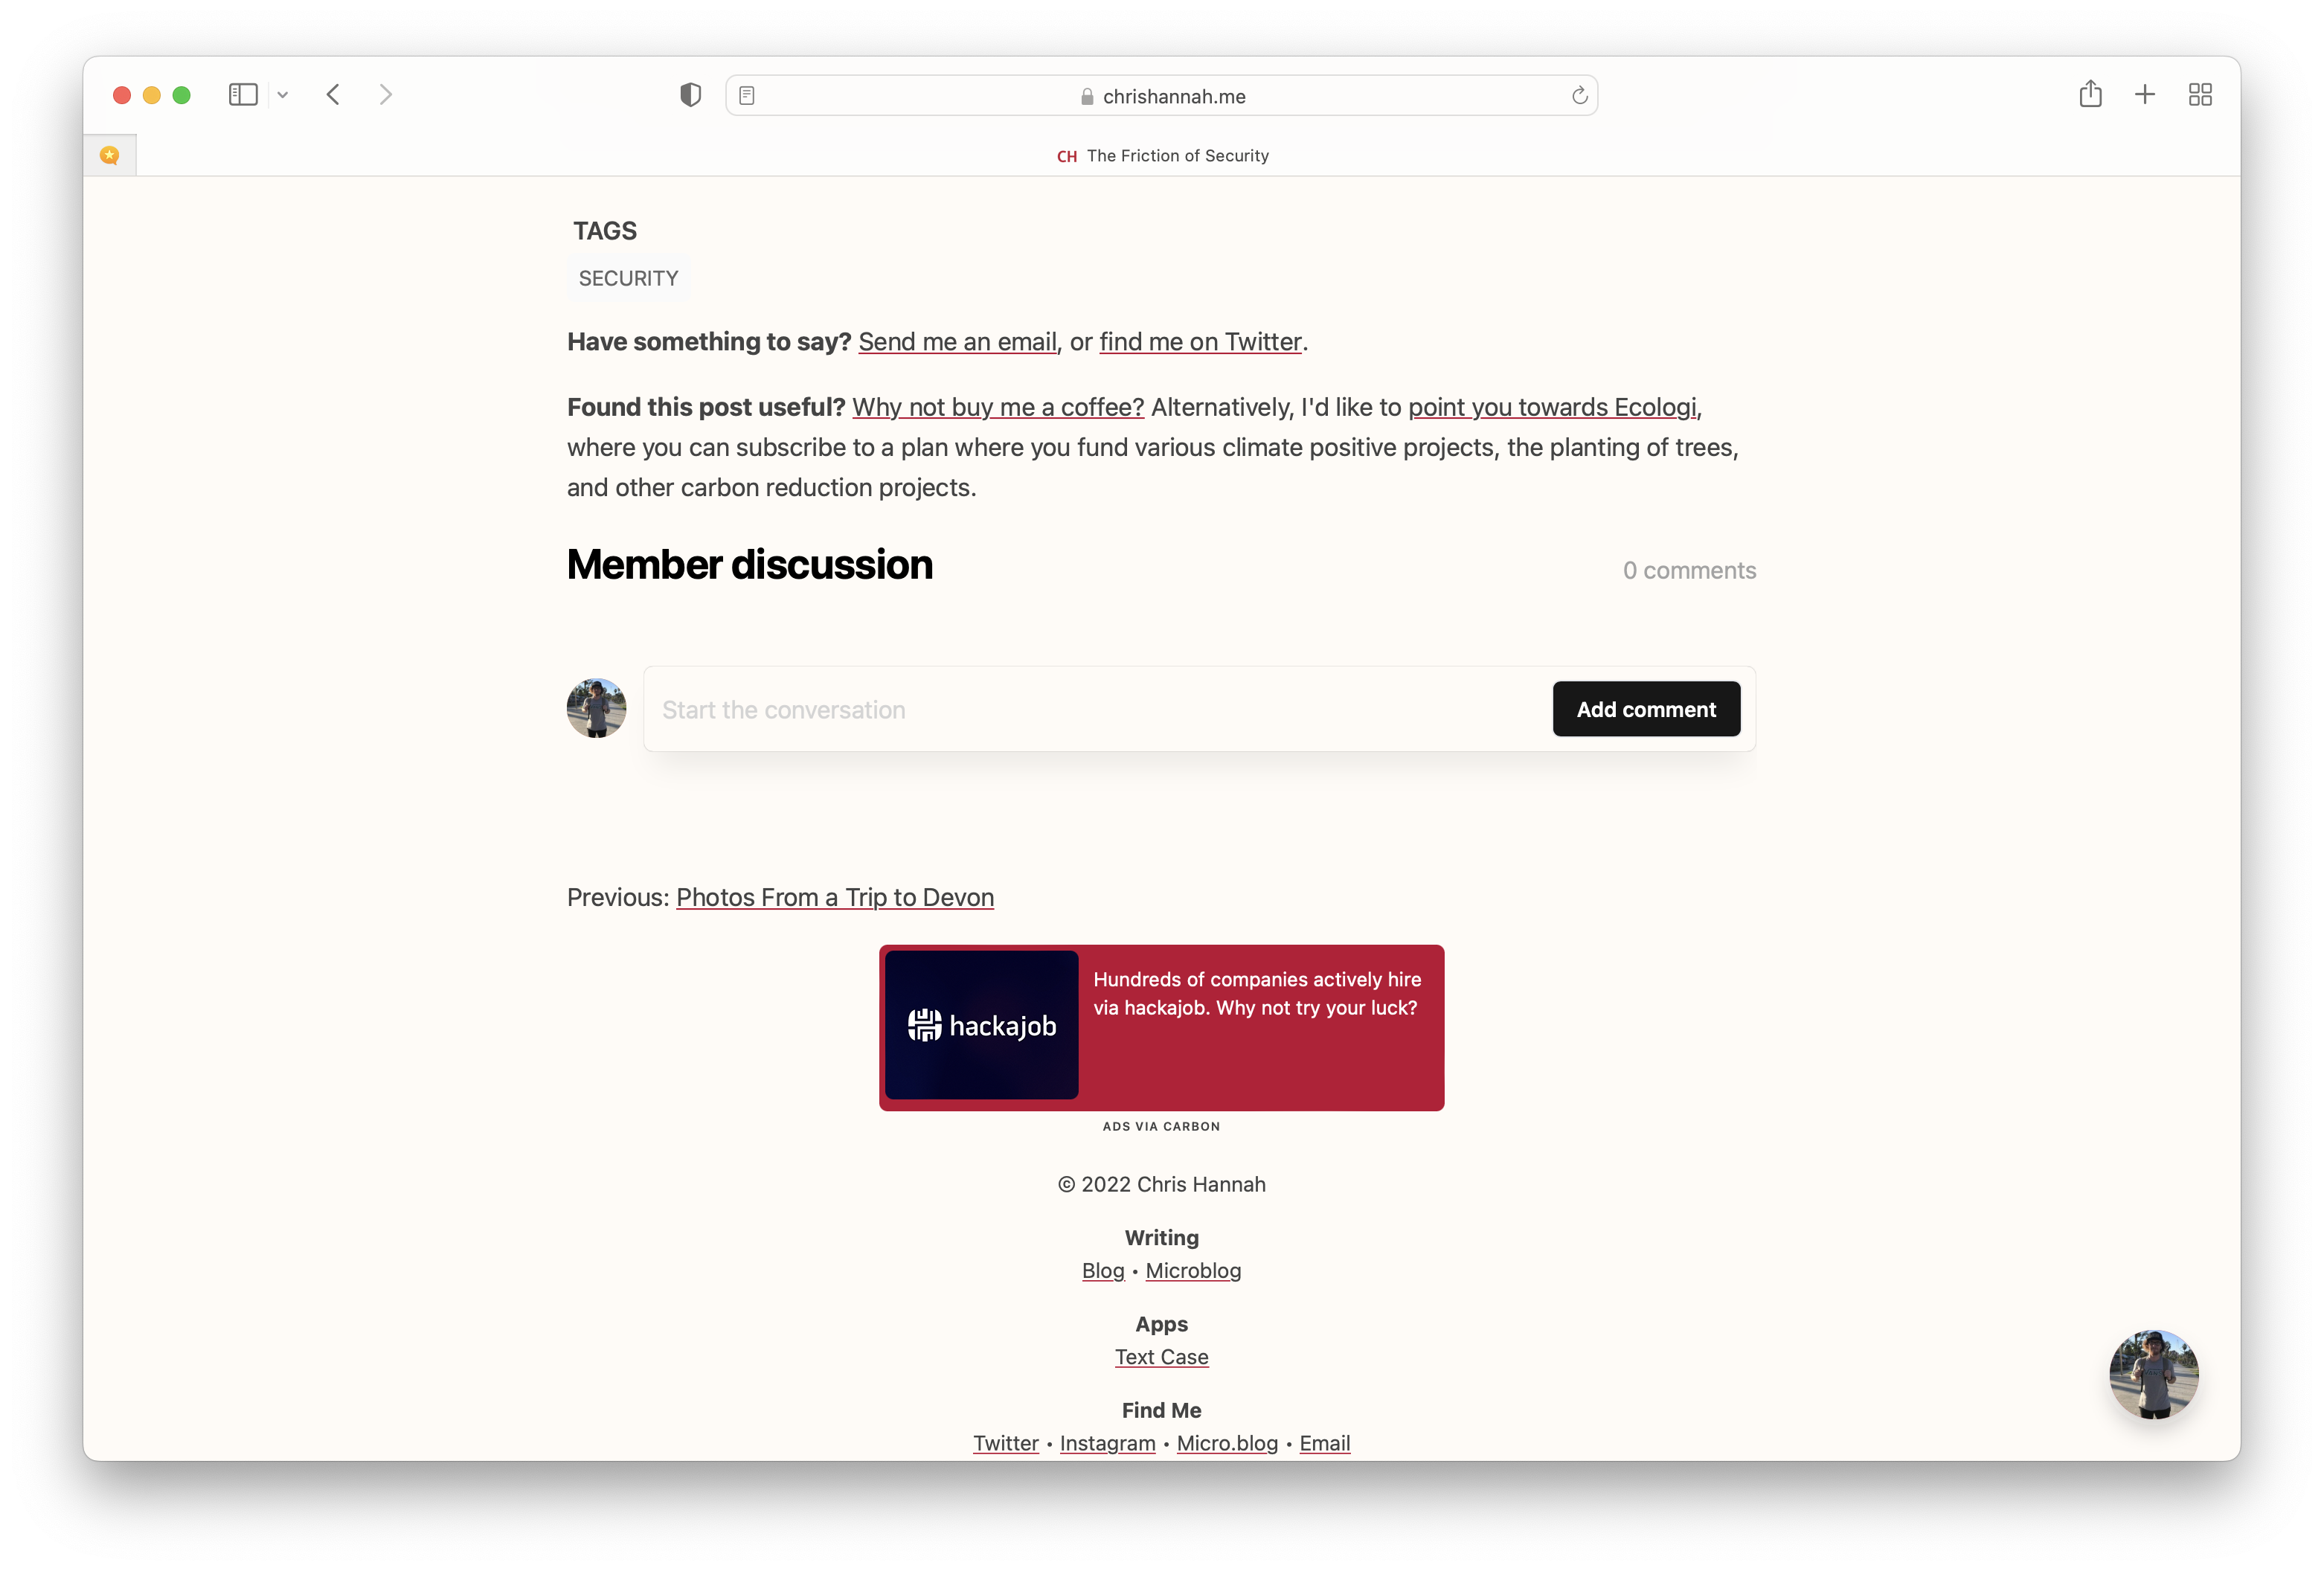
Task: Open Why not buy me a coffee link
Action: tap(998, 407)
